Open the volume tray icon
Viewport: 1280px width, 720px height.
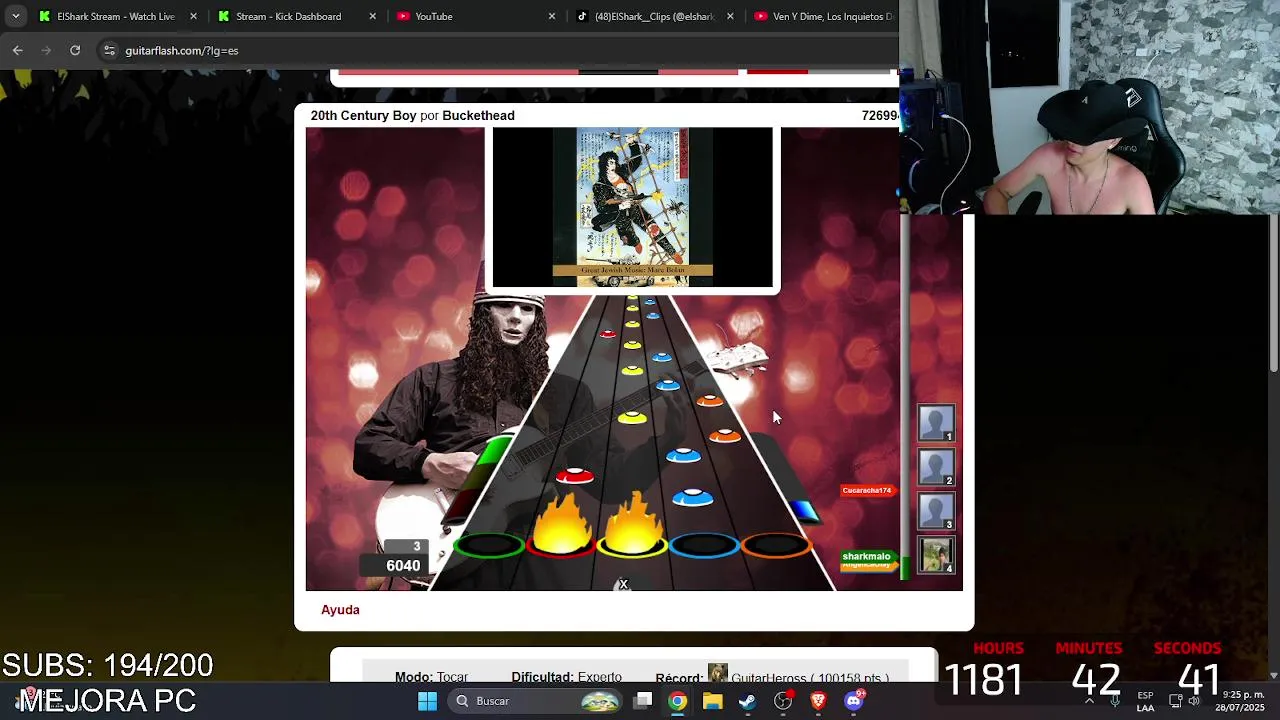pos(1194,701)
